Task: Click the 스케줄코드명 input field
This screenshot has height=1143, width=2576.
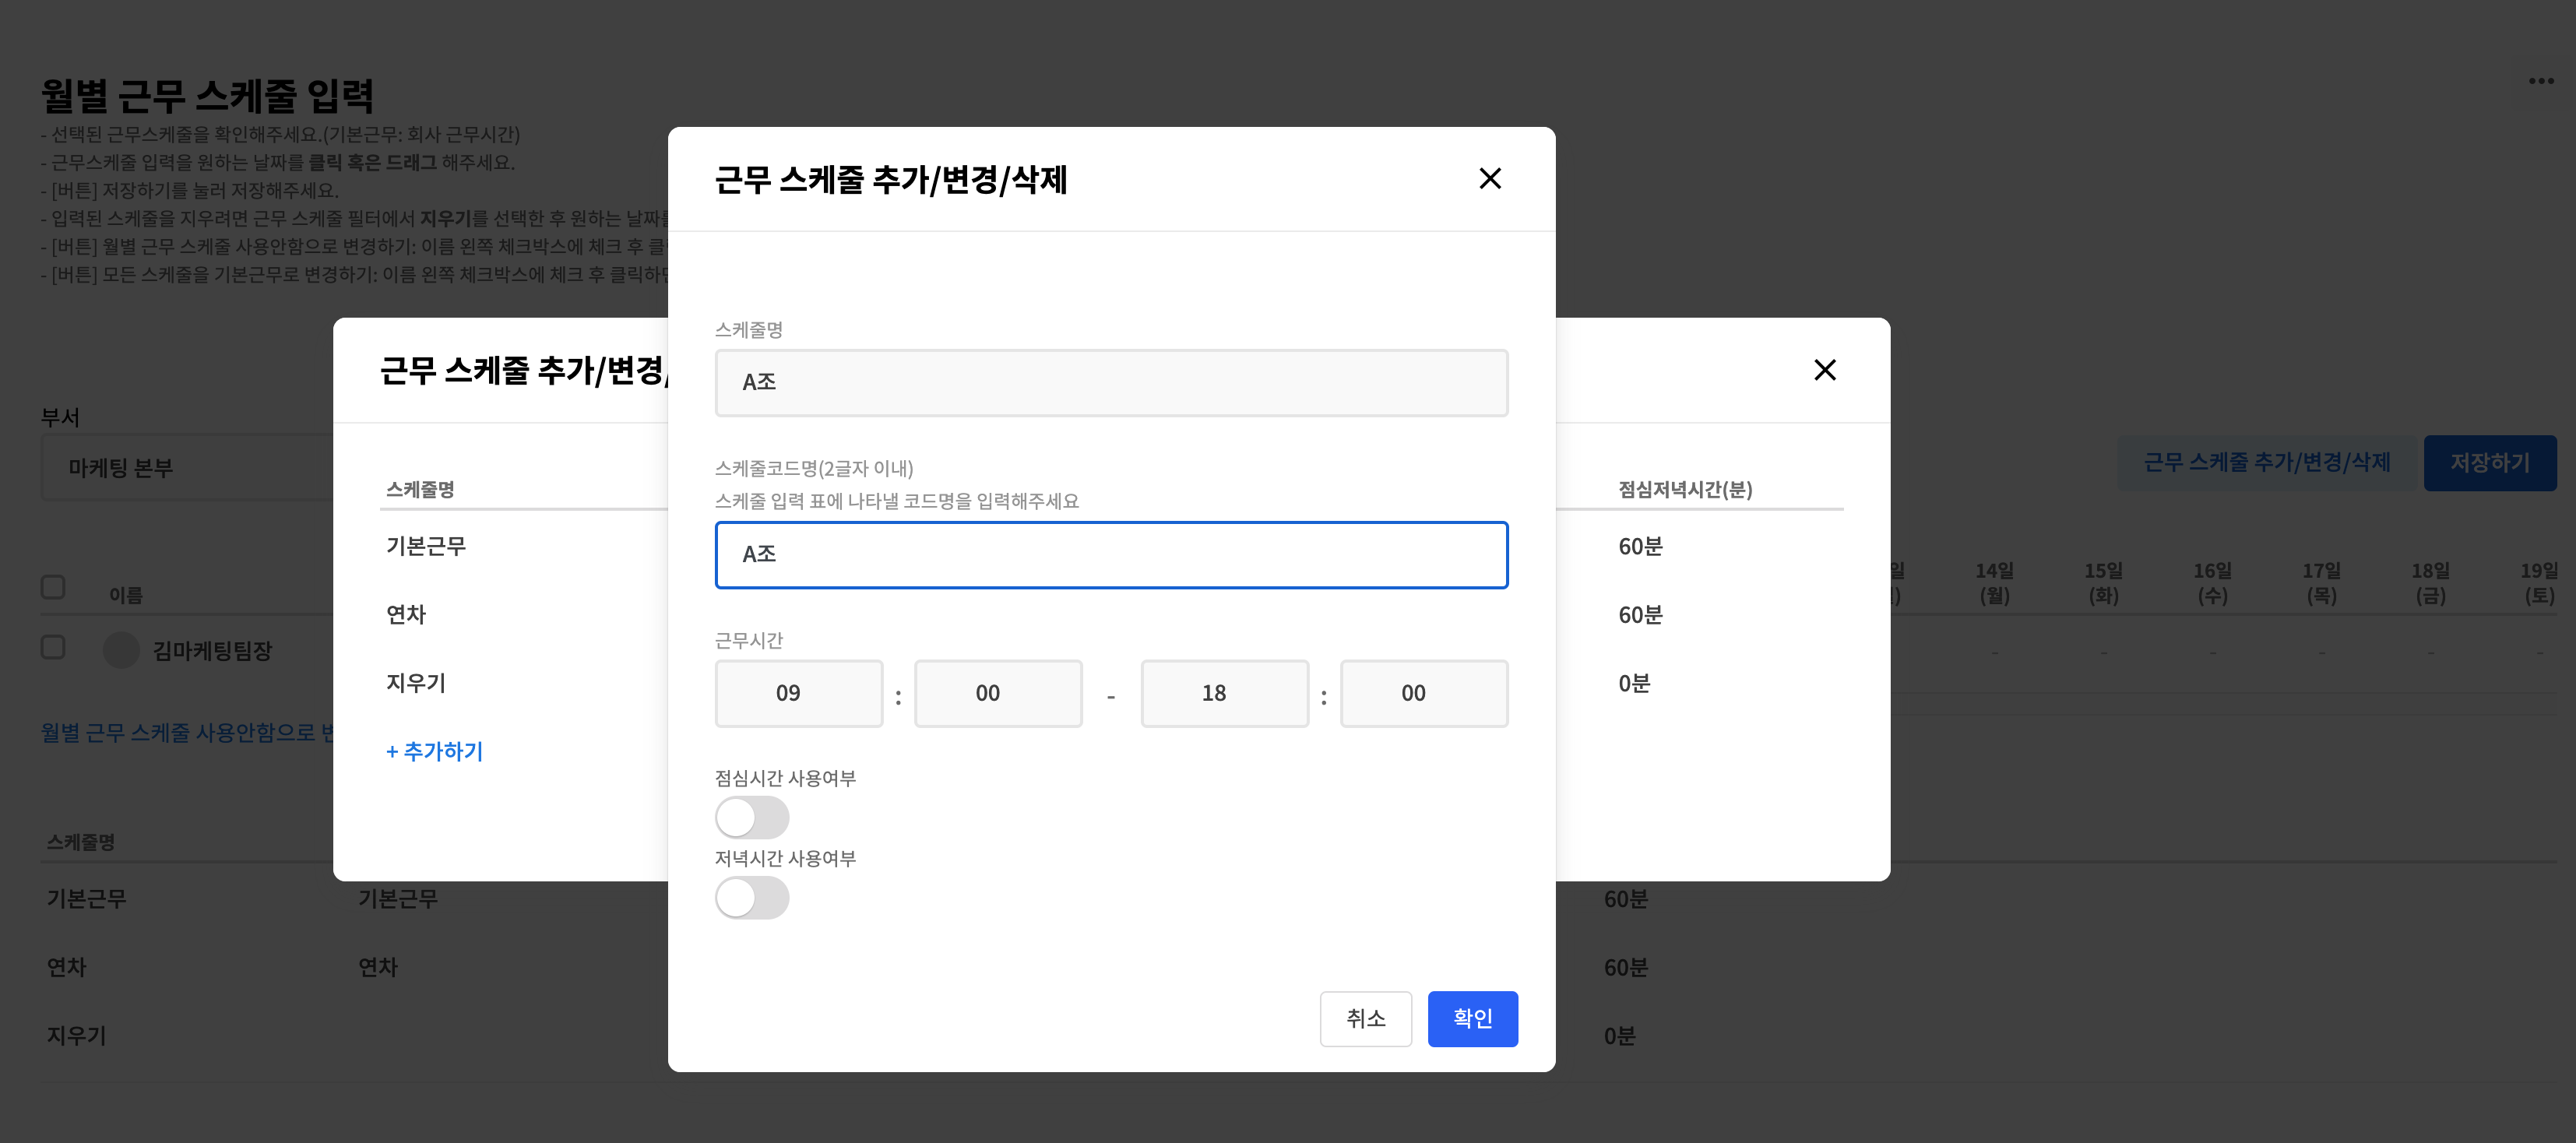Action: click(x=1111, y=555)
